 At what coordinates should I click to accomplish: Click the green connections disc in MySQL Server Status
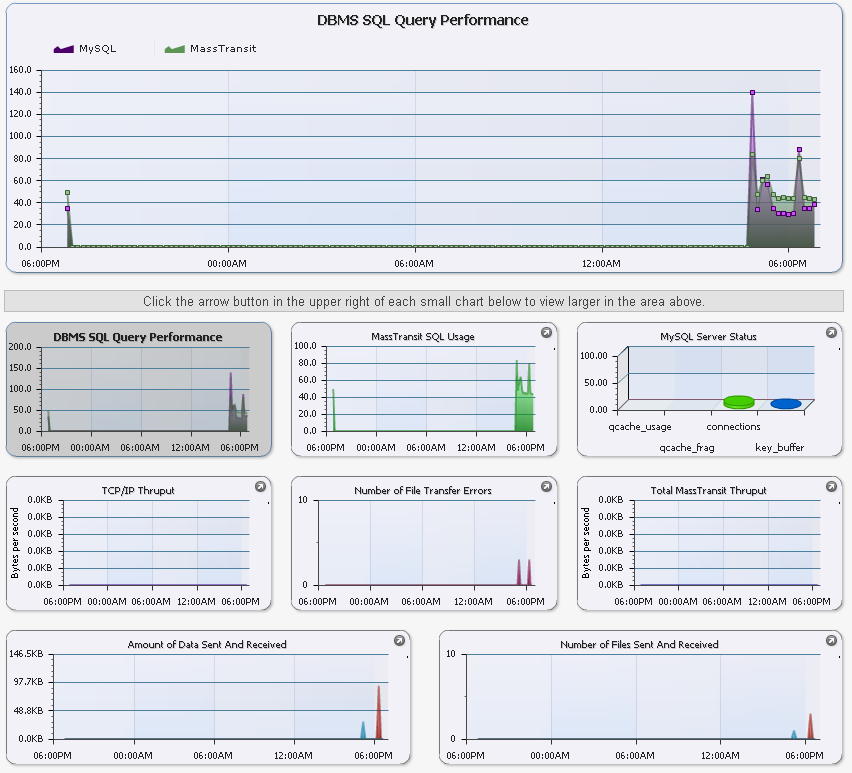739,402
